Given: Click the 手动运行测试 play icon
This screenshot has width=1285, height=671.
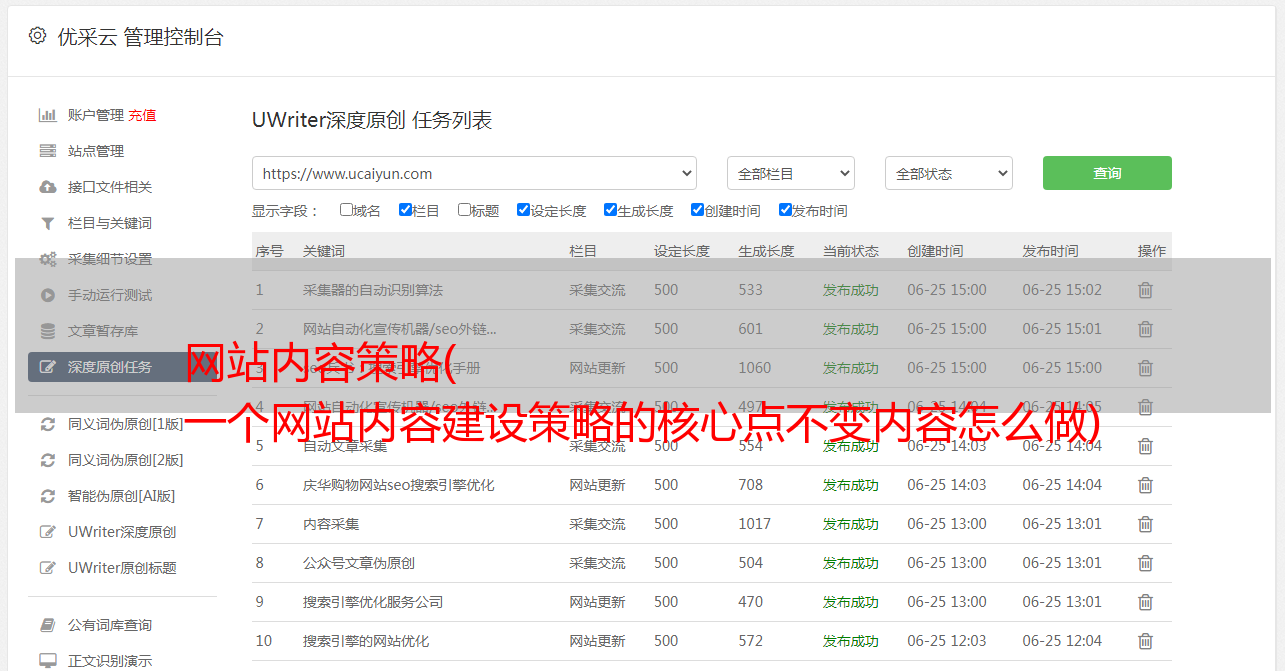Looking at the screenshot, I should pos(47,295).
